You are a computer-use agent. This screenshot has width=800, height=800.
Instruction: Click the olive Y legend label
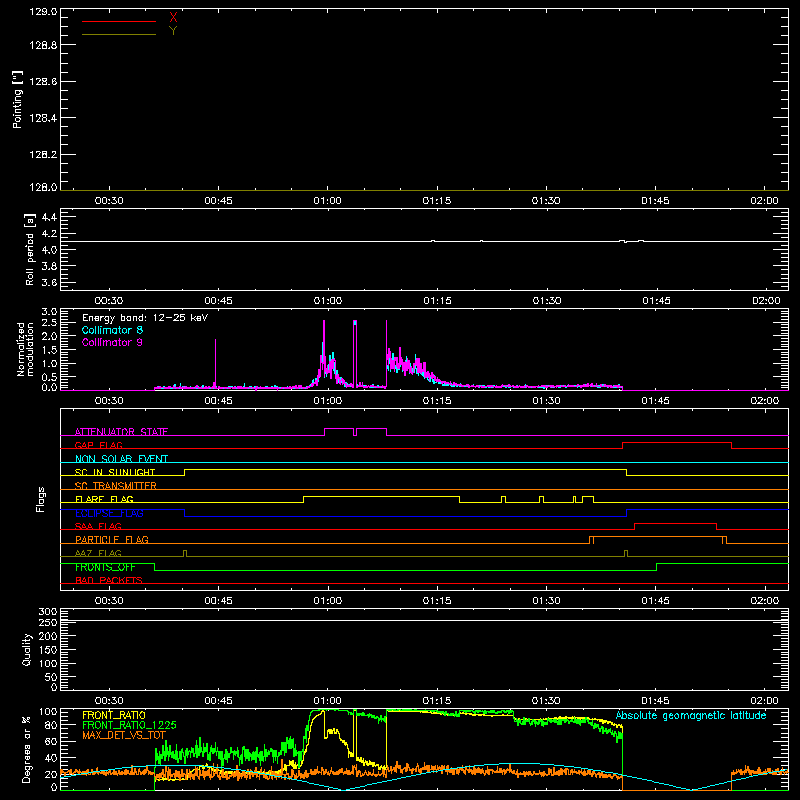[x=173, y=31]
